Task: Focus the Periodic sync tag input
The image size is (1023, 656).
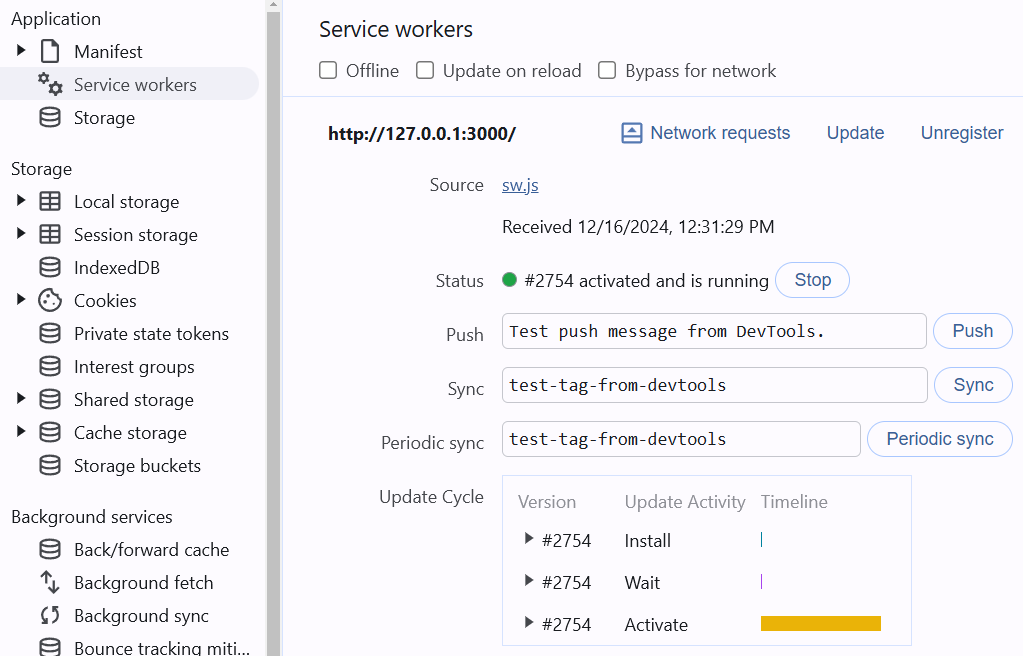Action: click(x=681, y=439)
